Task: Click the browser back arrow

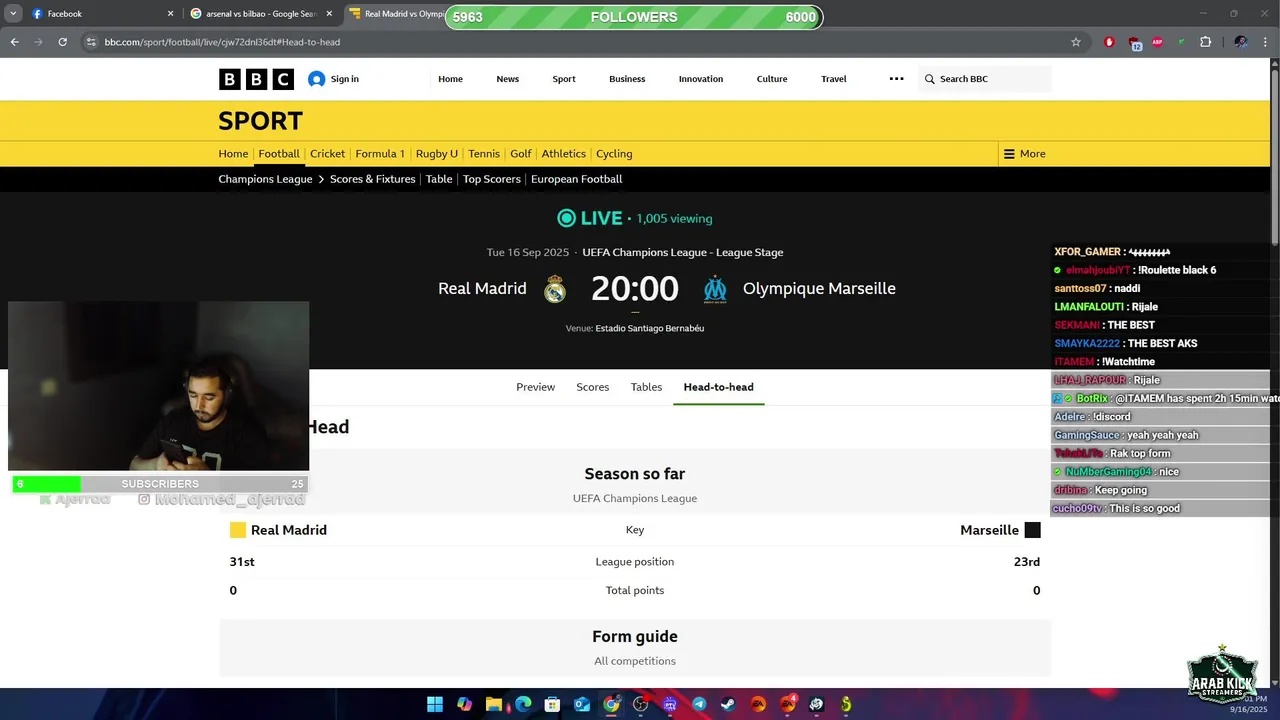Action: click(14, 42)
